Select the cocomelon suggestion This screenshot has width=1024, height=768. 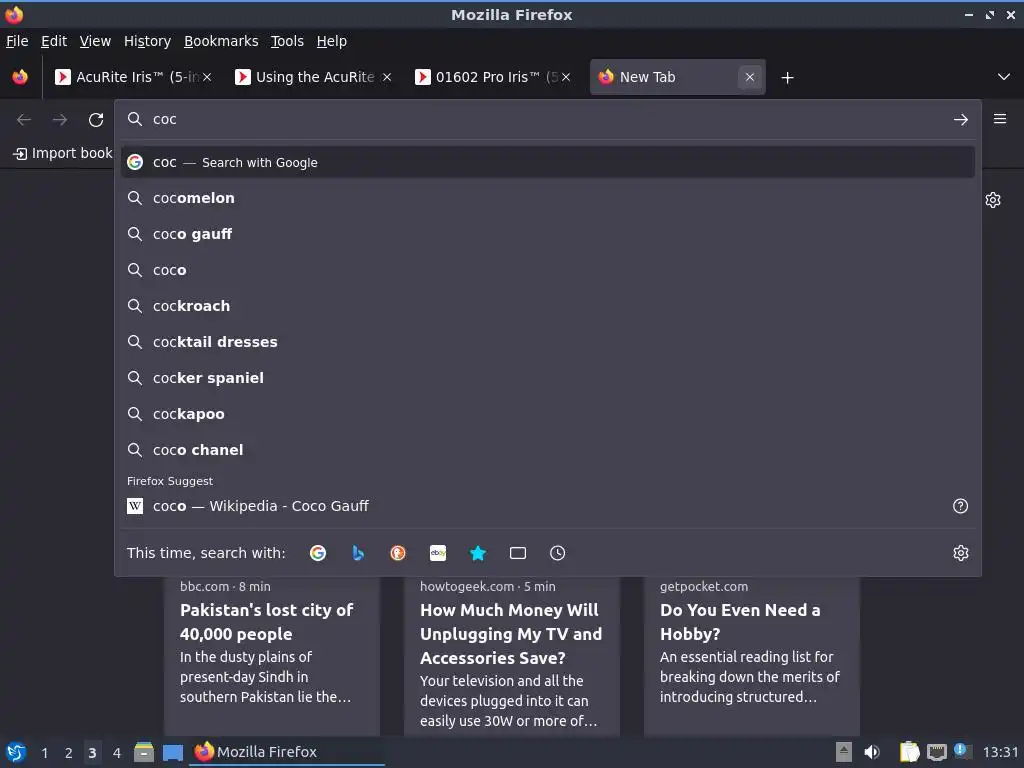click(547, 198)
